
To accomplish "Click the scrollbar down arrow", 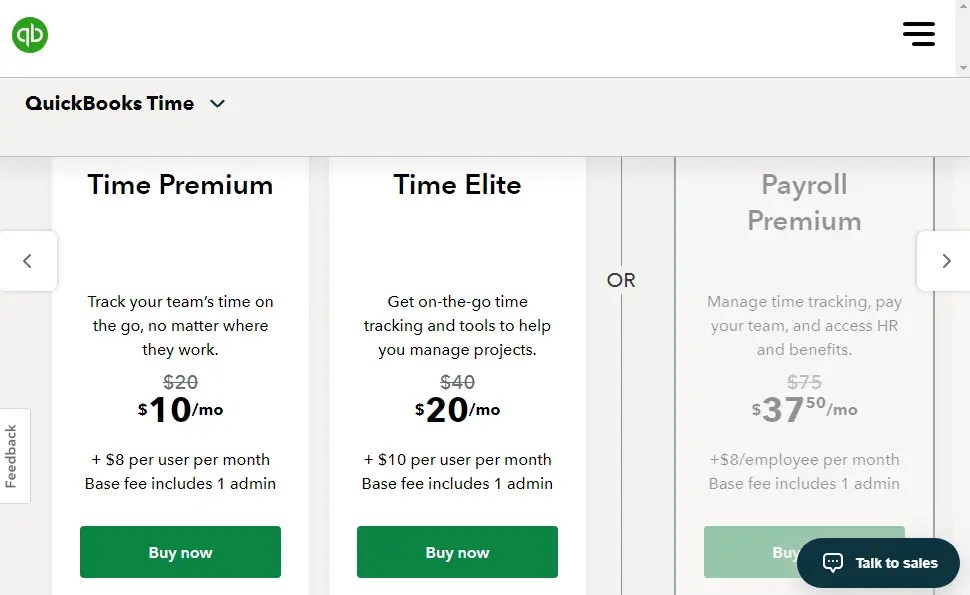I will pos(963,68).
